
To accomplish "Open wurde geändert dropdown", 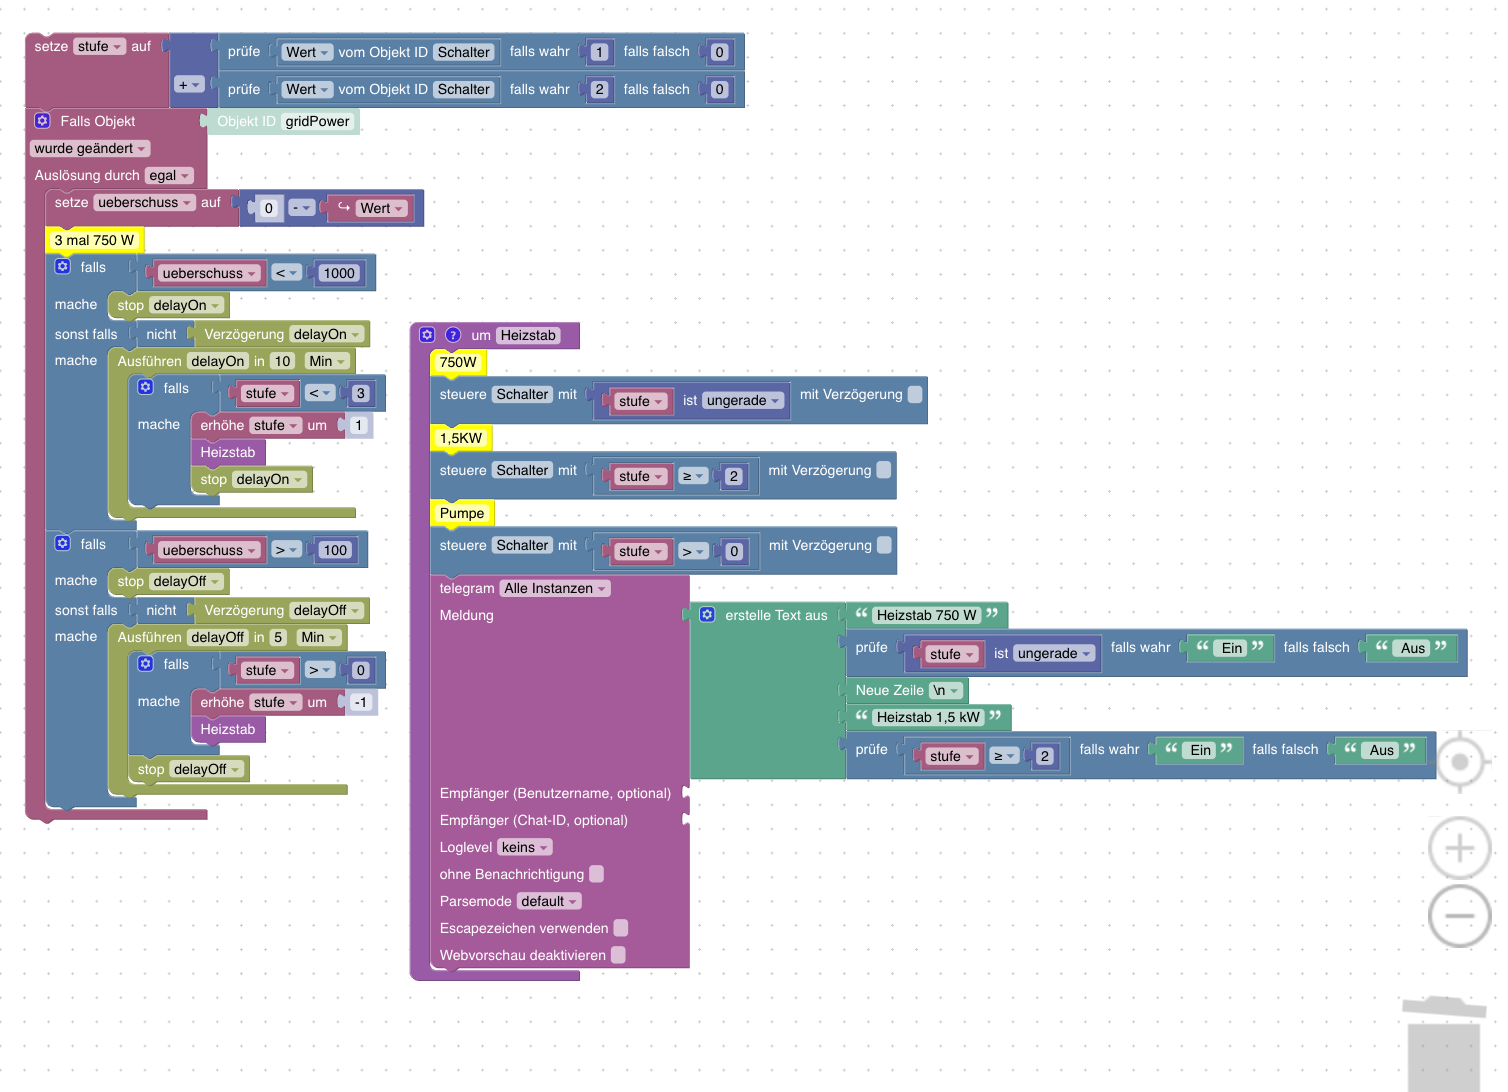I will pos(90,148).
